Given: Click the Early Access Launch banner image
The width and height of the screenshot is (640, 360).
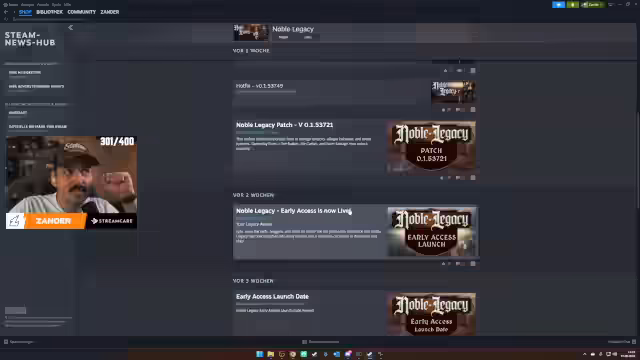Looking at the screenshot, I should (x=431, y=232).
